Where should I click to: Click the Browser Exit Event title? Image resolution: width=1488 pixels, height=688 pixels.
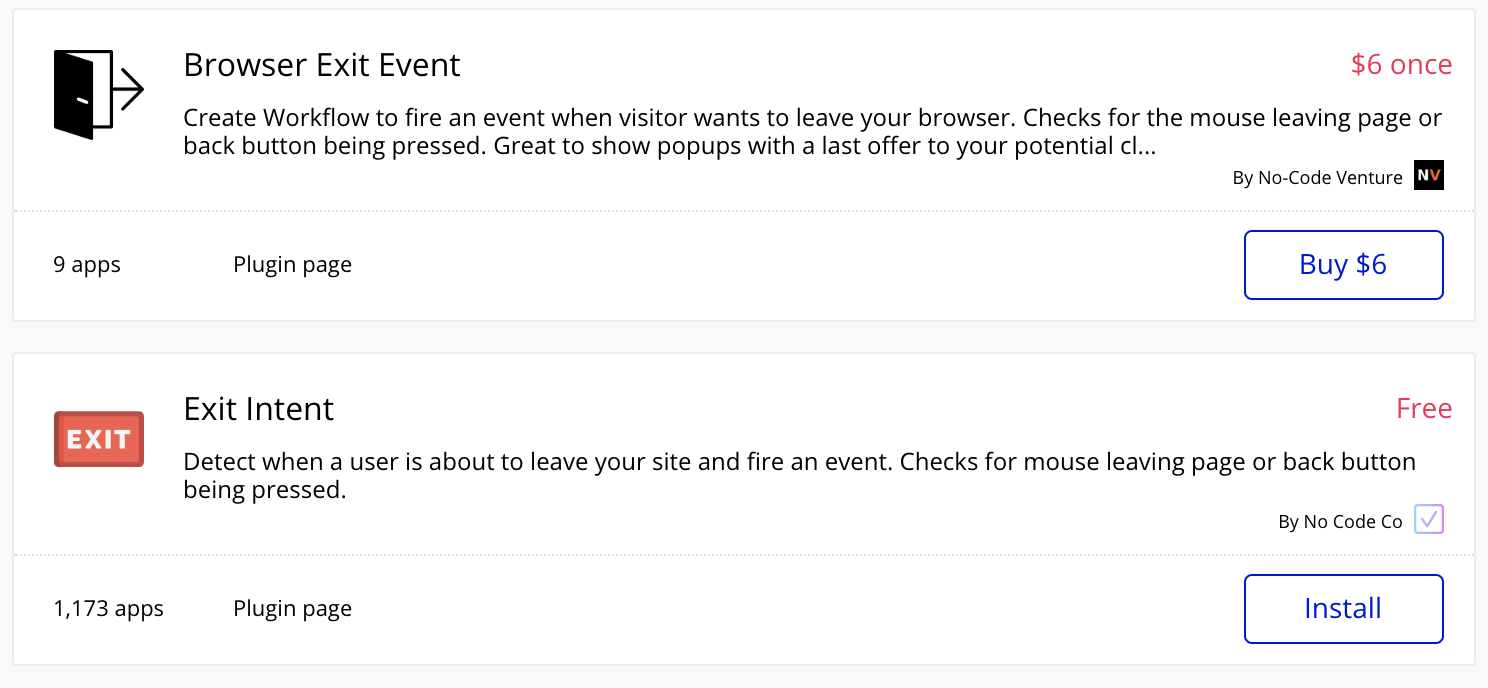[321, 65]
